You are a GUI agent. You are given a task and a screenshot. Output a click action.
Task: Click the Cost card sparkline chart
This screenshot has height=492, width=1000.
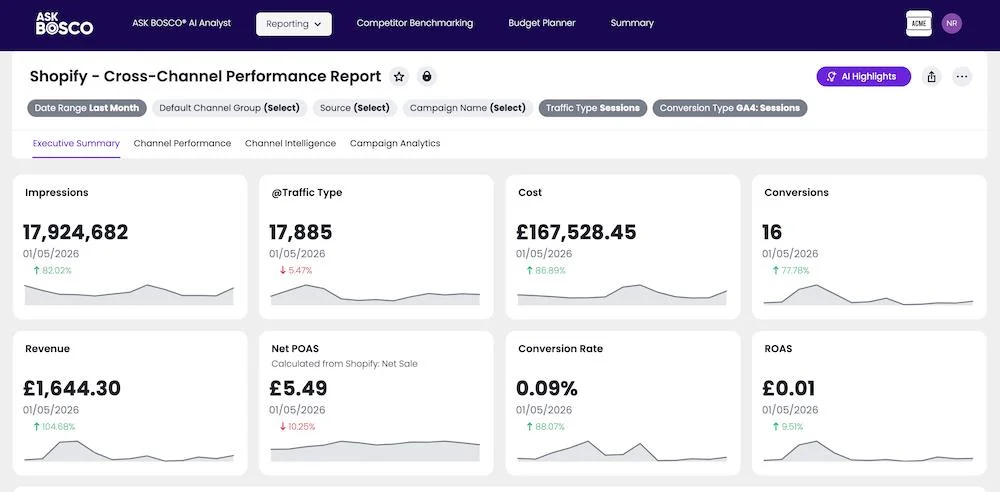(622, 294)
